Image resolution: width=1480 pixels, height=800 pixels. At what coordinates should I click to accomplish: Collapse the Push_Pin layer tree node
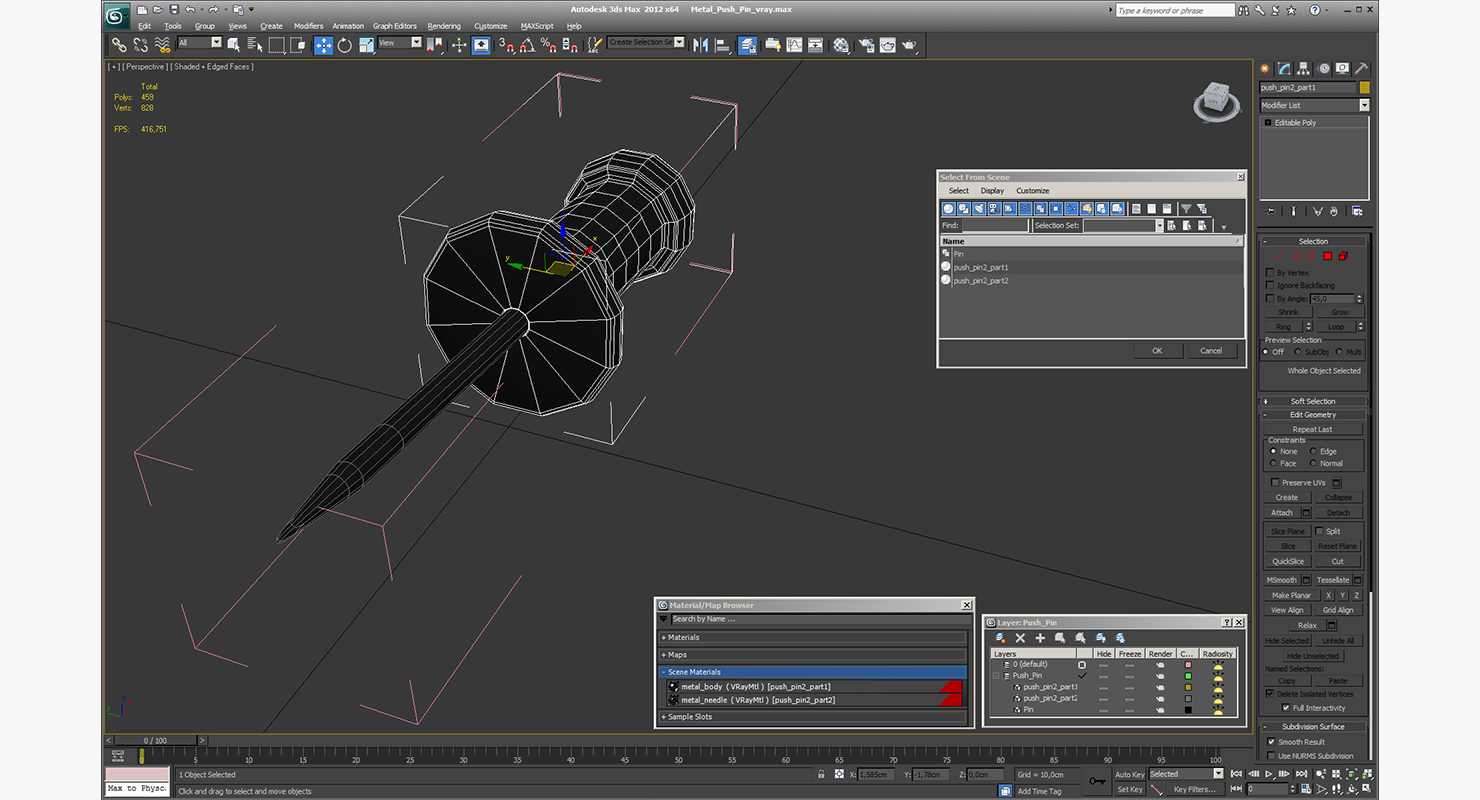point(996,676)
